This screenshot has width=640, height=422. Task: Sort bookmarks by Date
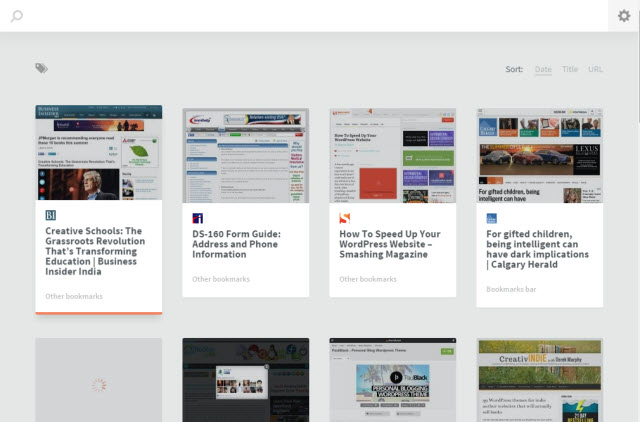[x=543, y=69]
